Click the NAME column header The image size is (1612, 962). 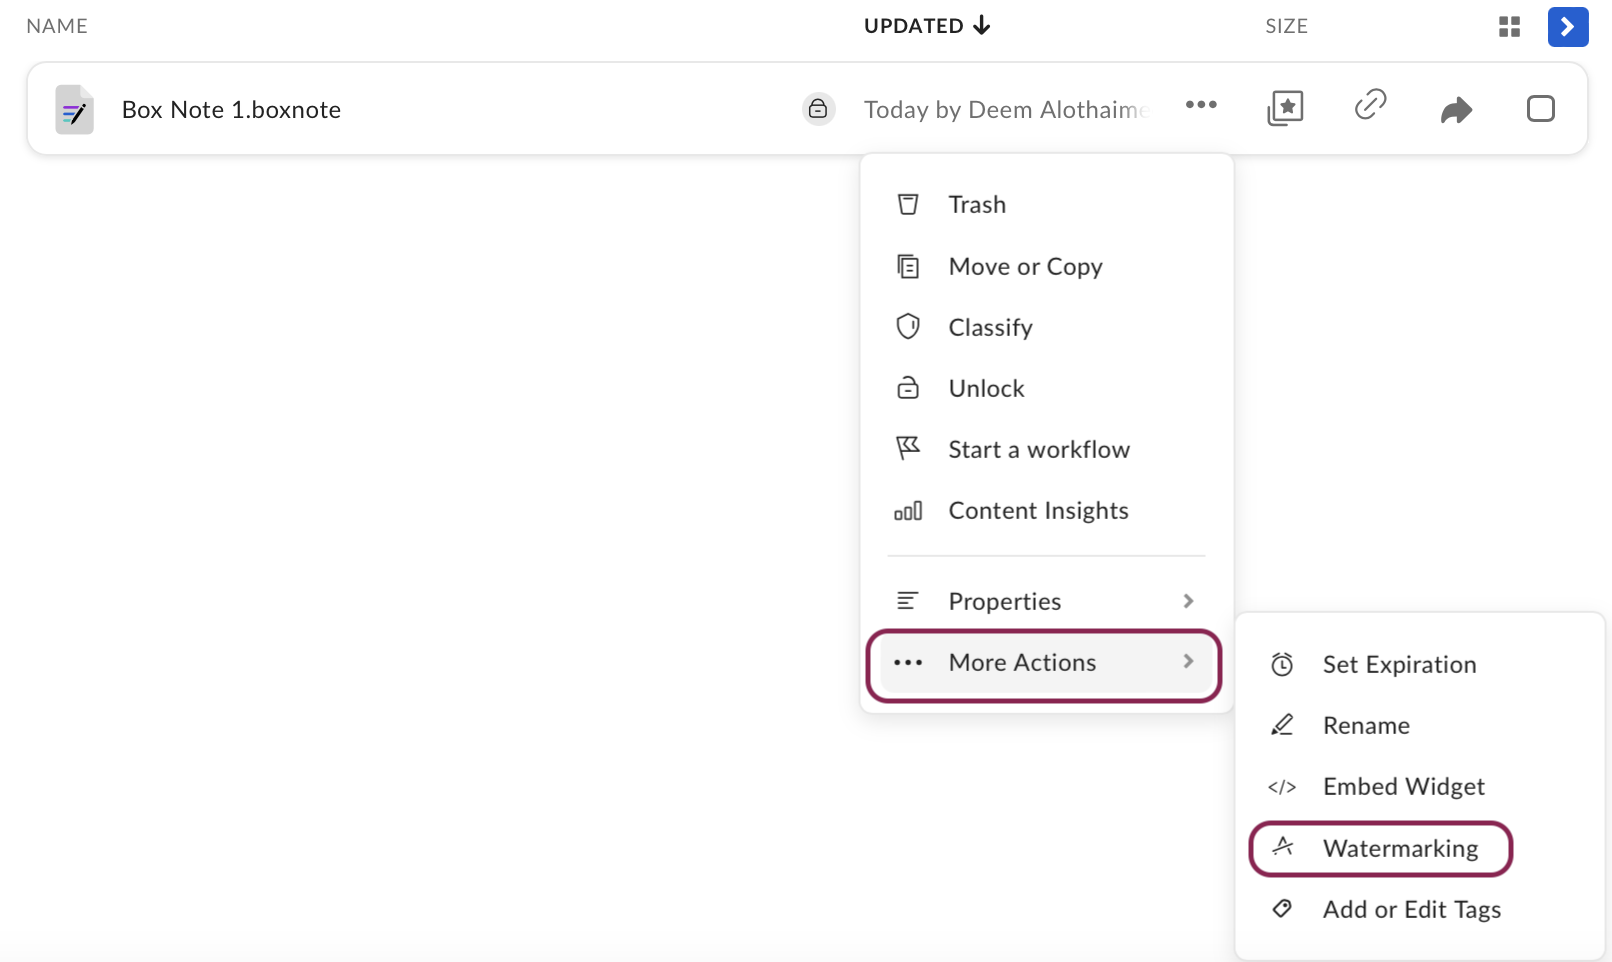point(57,26)
